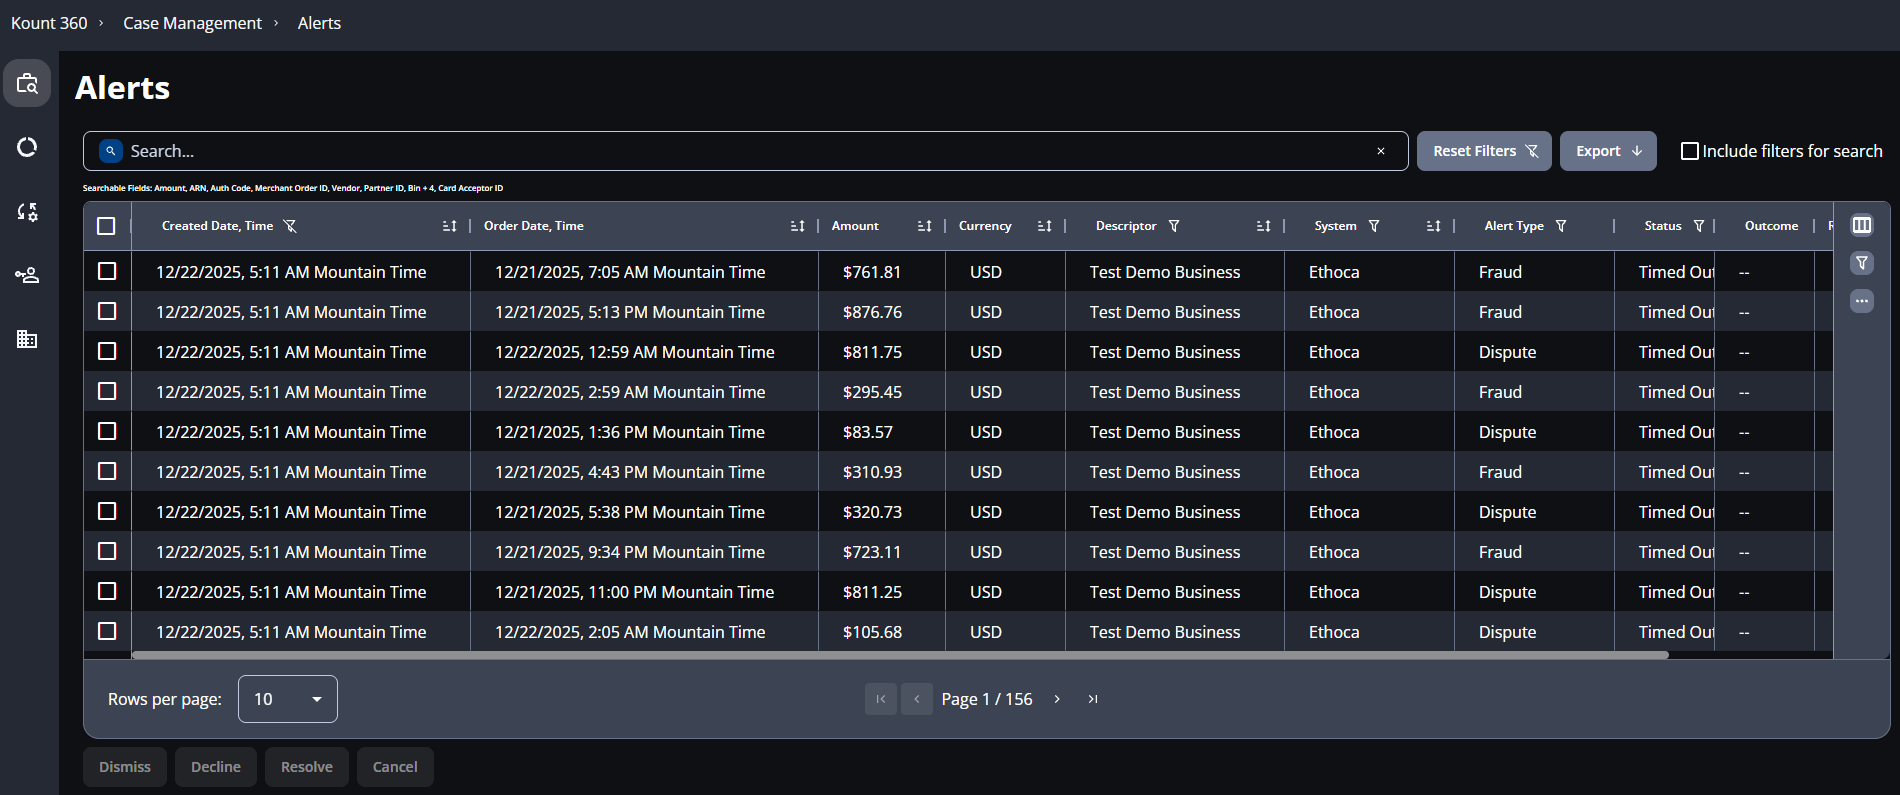Open the sync settings sidebar icon

[x=27, y=211]
